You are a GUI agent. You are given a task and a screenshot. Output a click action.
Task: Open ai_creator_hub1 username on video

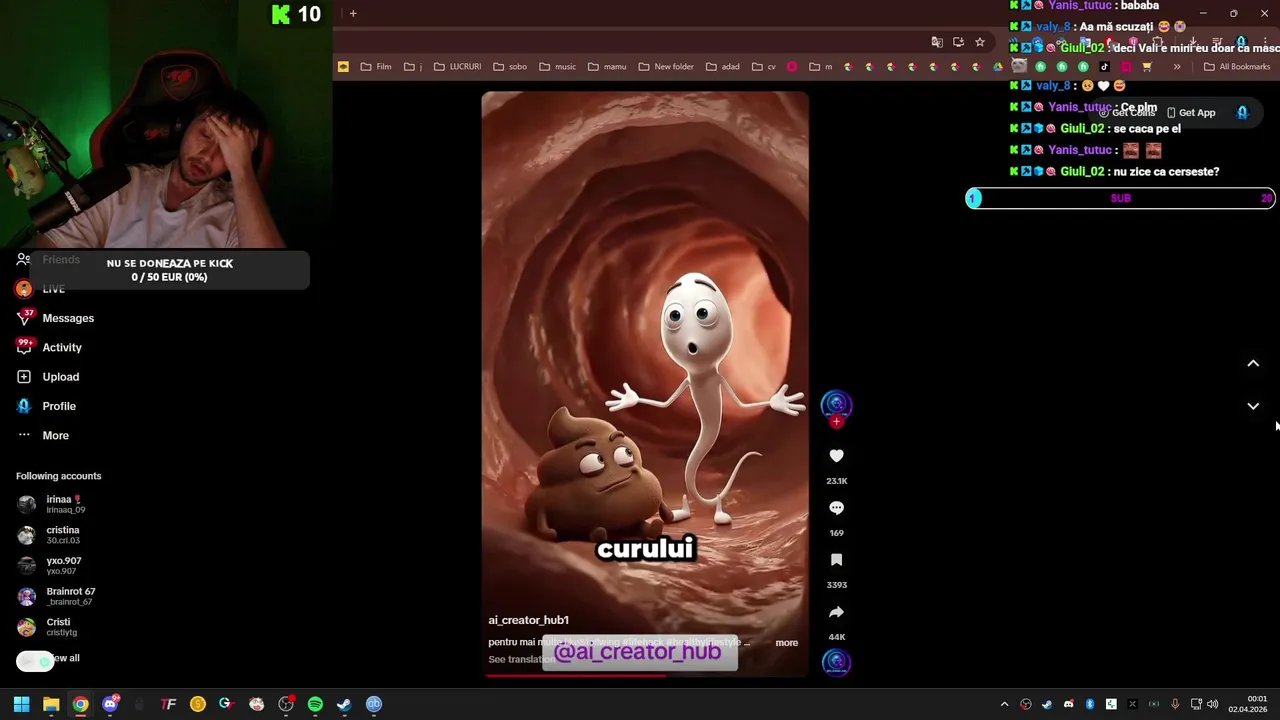pyautogui.click(x=528, y=620)
